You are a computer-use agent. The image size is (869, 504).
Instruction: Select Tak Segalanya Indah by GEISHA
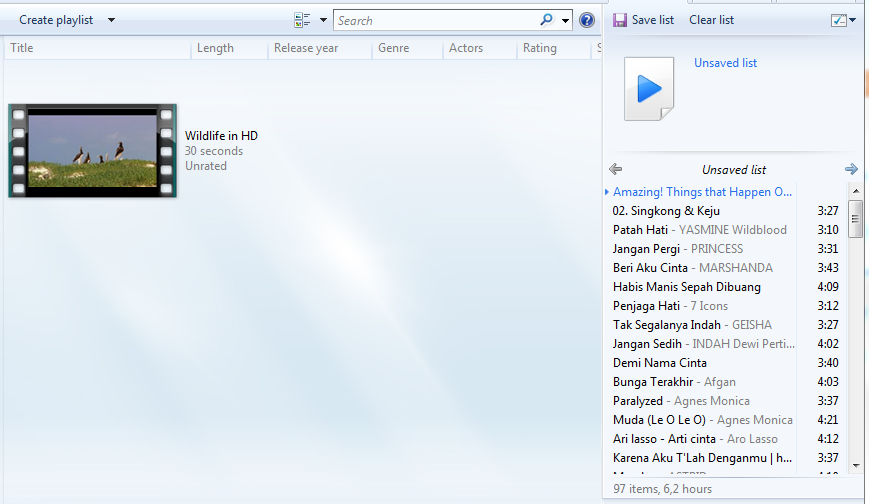(723, 325)
